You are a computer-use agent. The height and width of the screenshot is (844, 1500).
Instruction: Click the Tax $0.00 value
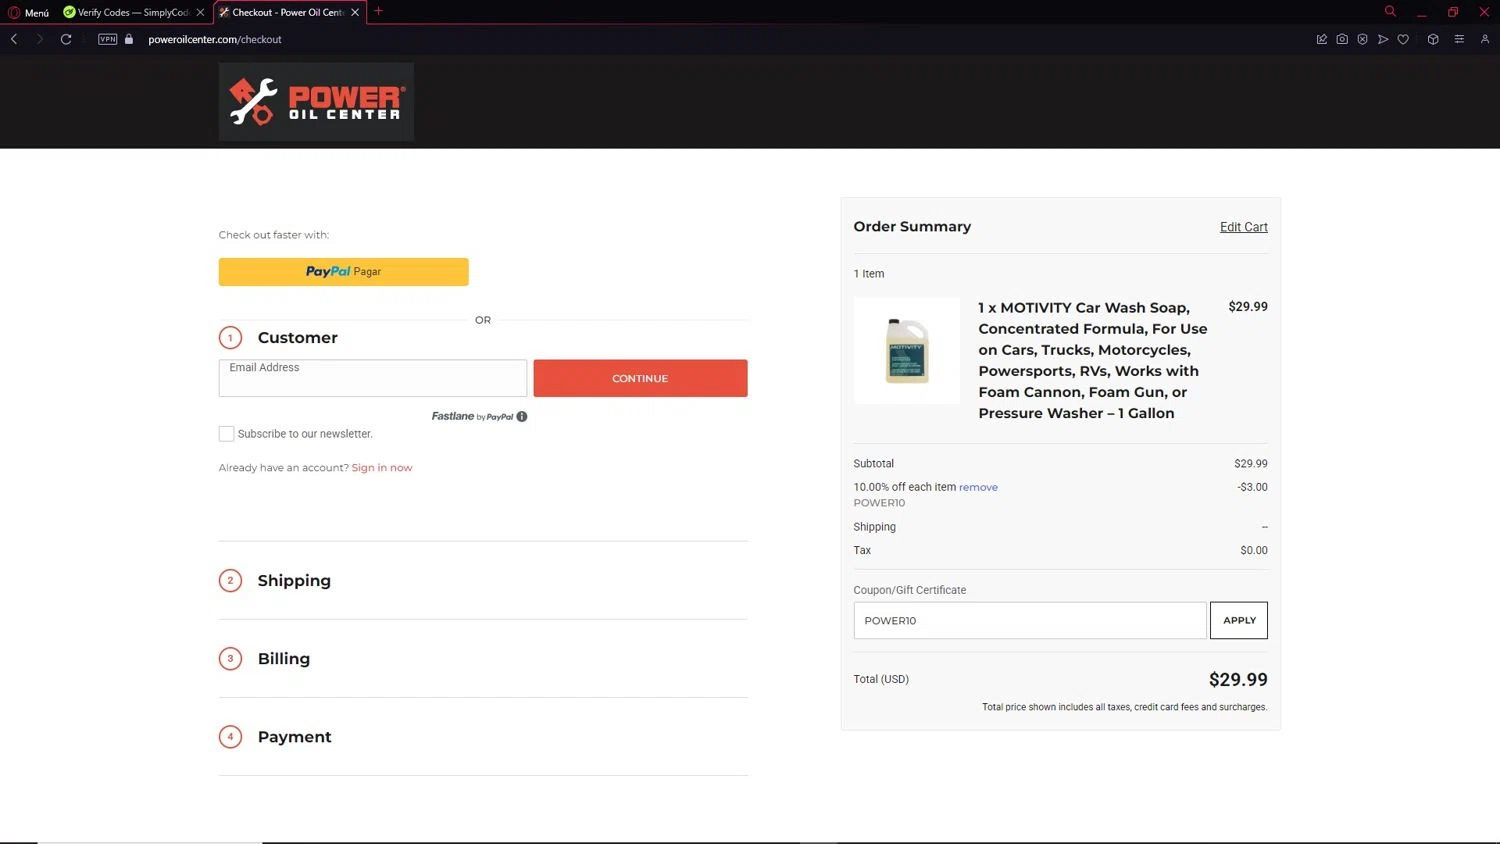(x=1254, y=550)
